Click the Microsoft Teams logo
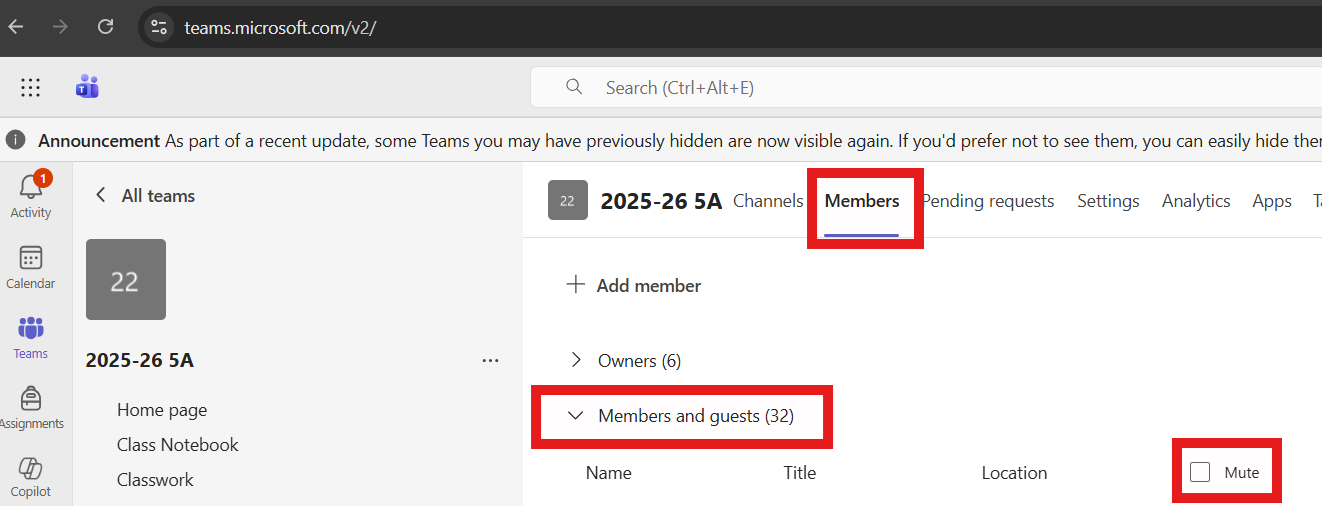The height and width of the screenshot is (506, 1322). (x=87, y=87)
